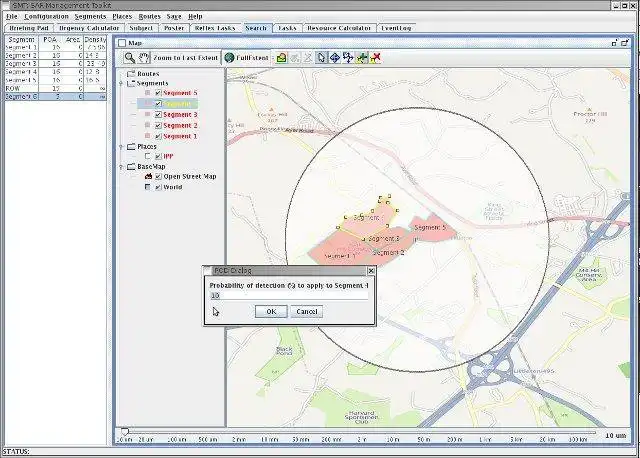Screen dimensions: 640x458
Task: Click the Segments folder icon in layer tree
Action: [131, 83]
